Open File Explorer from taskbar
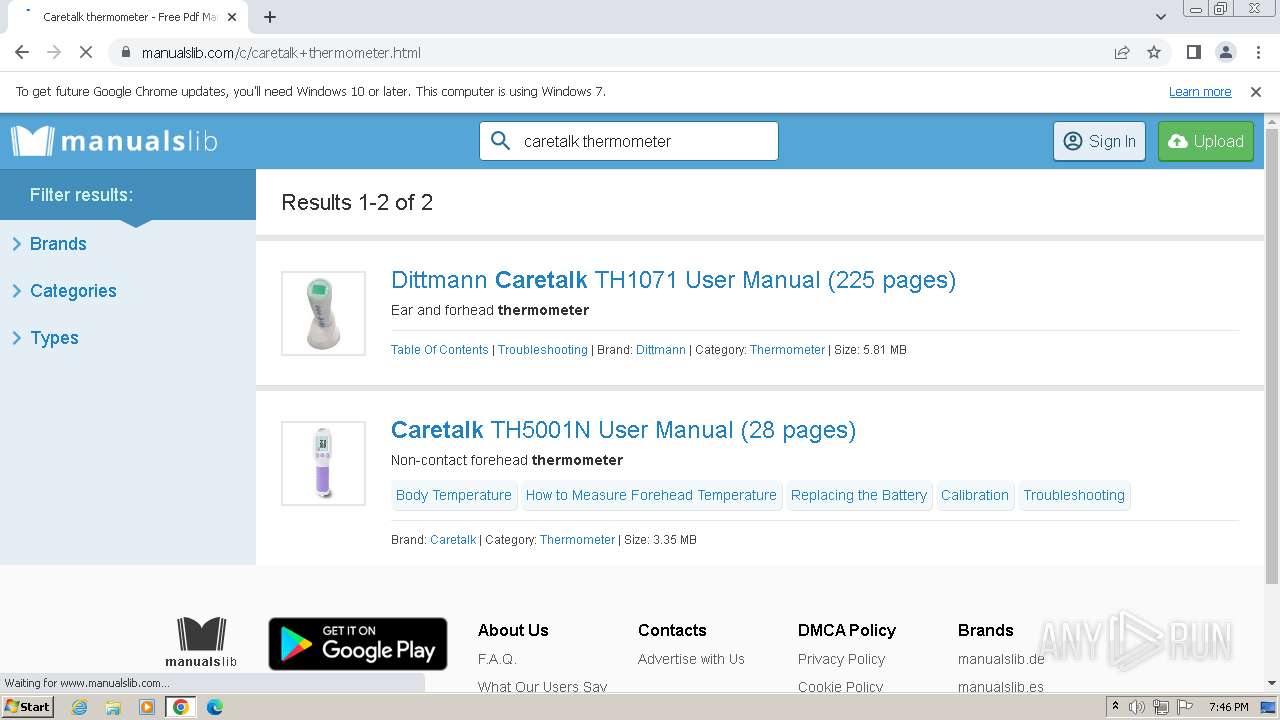 coord(113,707)
